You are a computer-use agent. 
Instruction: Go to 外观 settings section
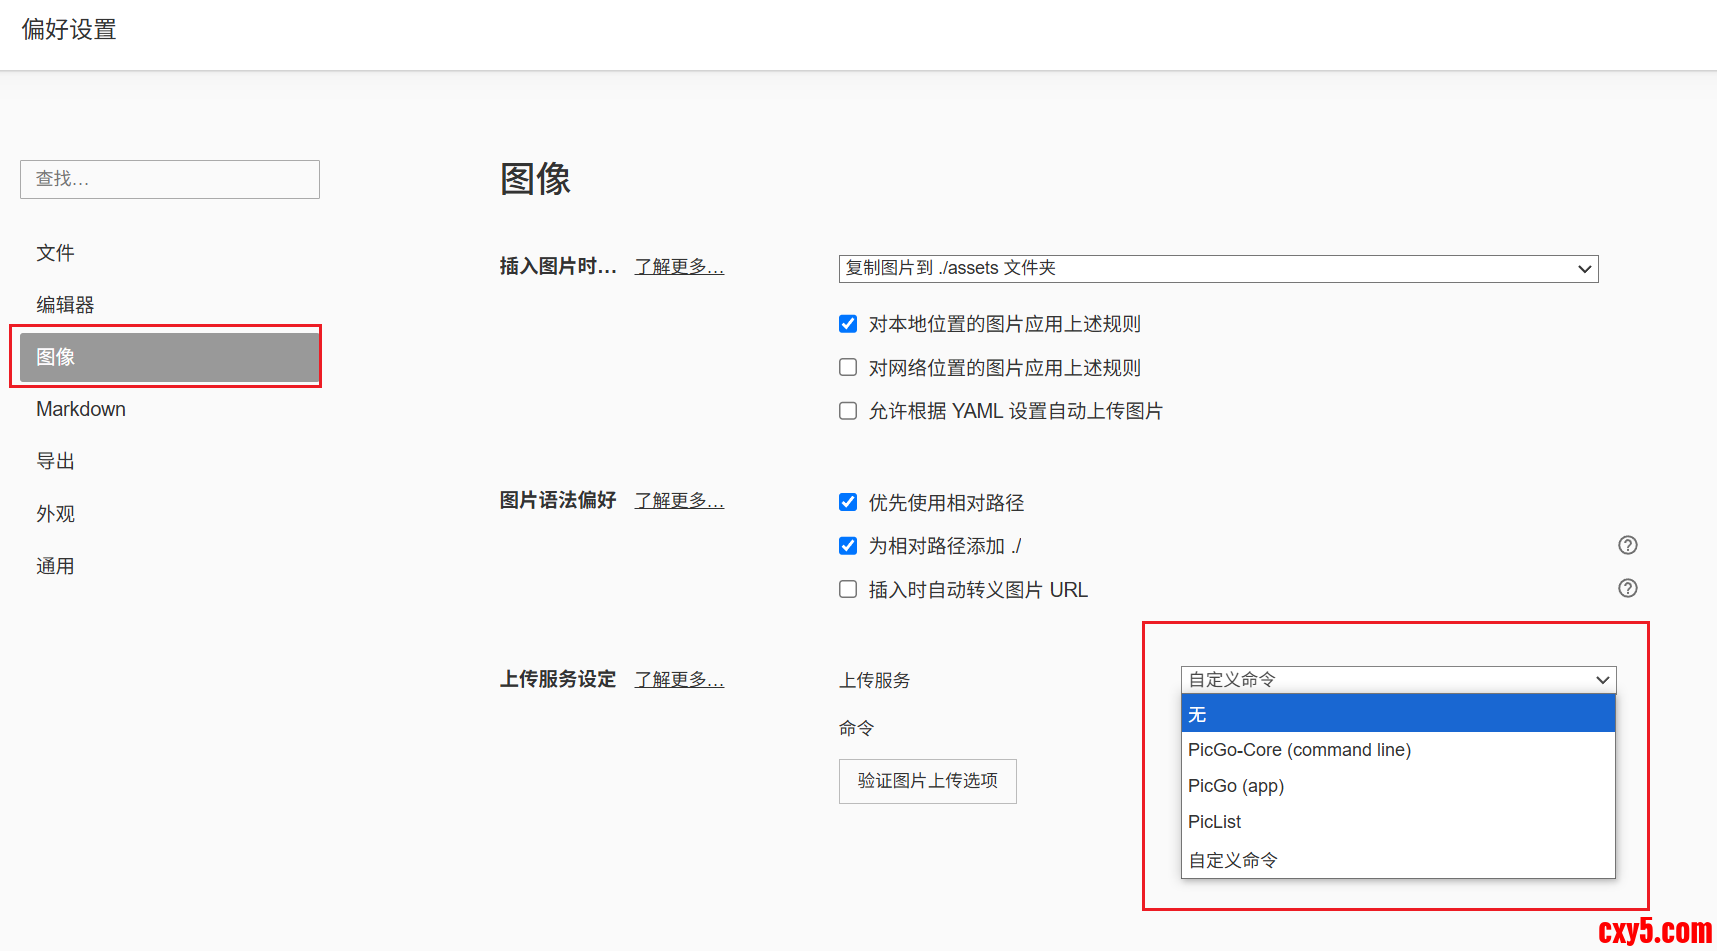click(55, 514)
